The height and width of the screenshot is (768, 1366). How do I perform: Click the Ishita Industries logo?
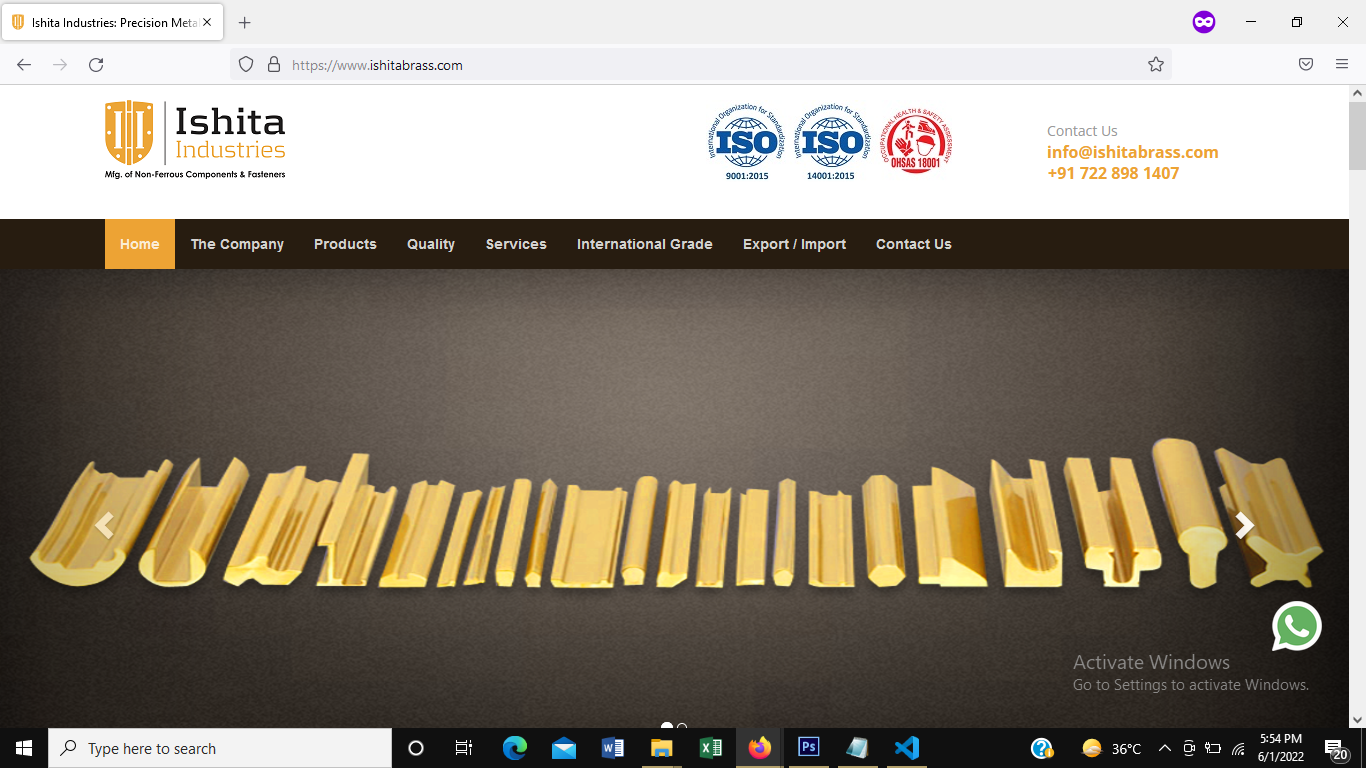tap(195, 139)
